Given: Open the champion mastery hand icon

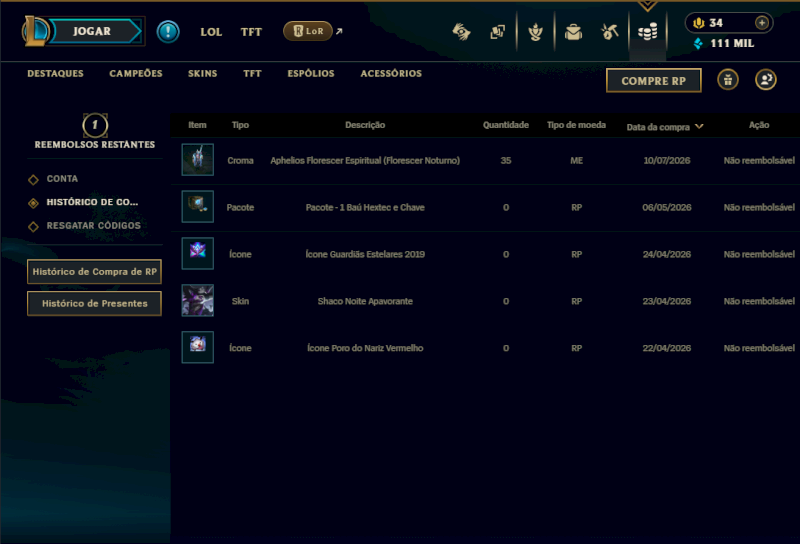Looking at the screenshot, I should click(x=461, y=32).
